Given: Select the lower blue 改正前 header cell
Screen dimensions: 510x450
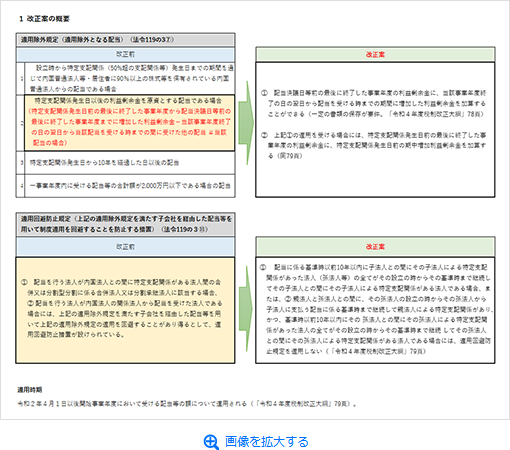Looking at the screenshot, I should pyautogui.click(x=126, y=247).
